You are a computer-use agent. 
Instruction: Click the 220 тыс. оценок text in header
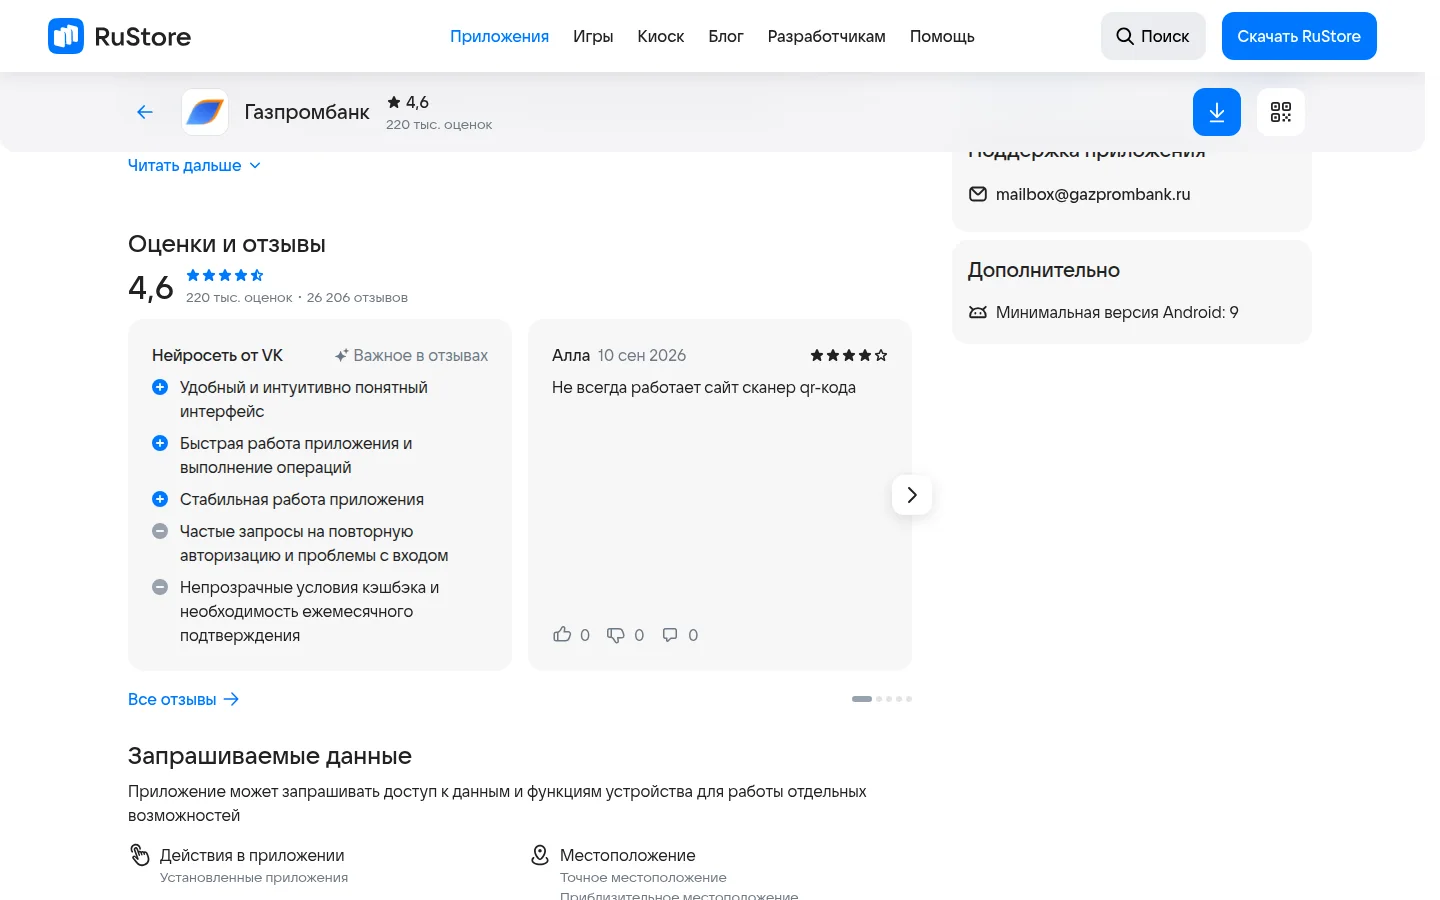pyautogui.click(x=439, y=124)
